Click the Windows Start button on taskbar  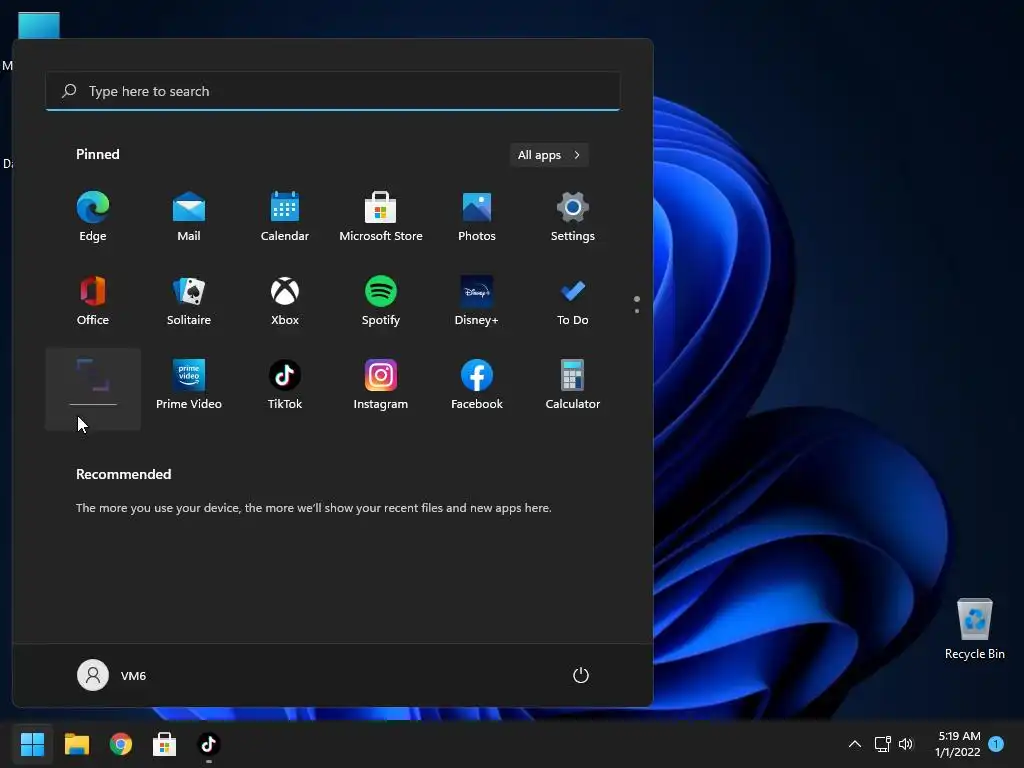coord(32,744)
